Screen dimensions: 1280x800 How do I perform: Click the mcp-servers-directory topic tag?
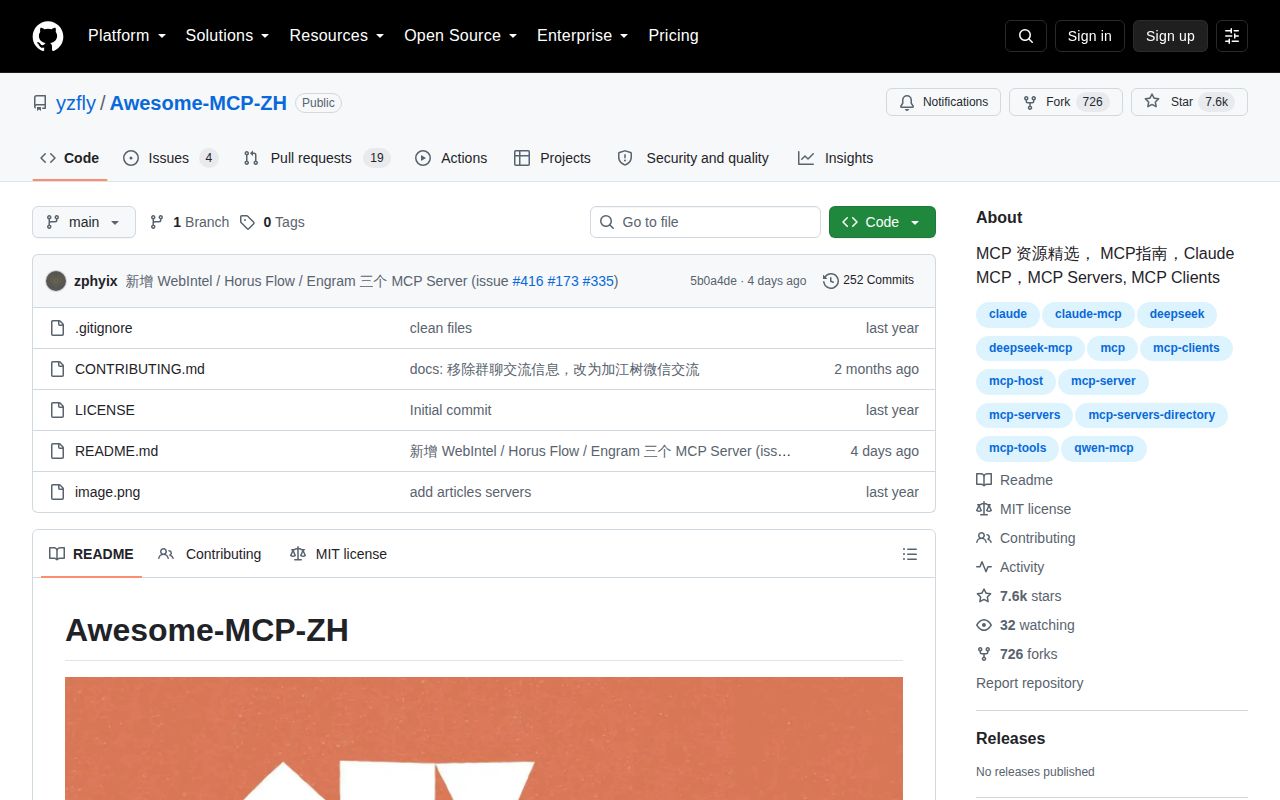click(x=1152, y=415)
